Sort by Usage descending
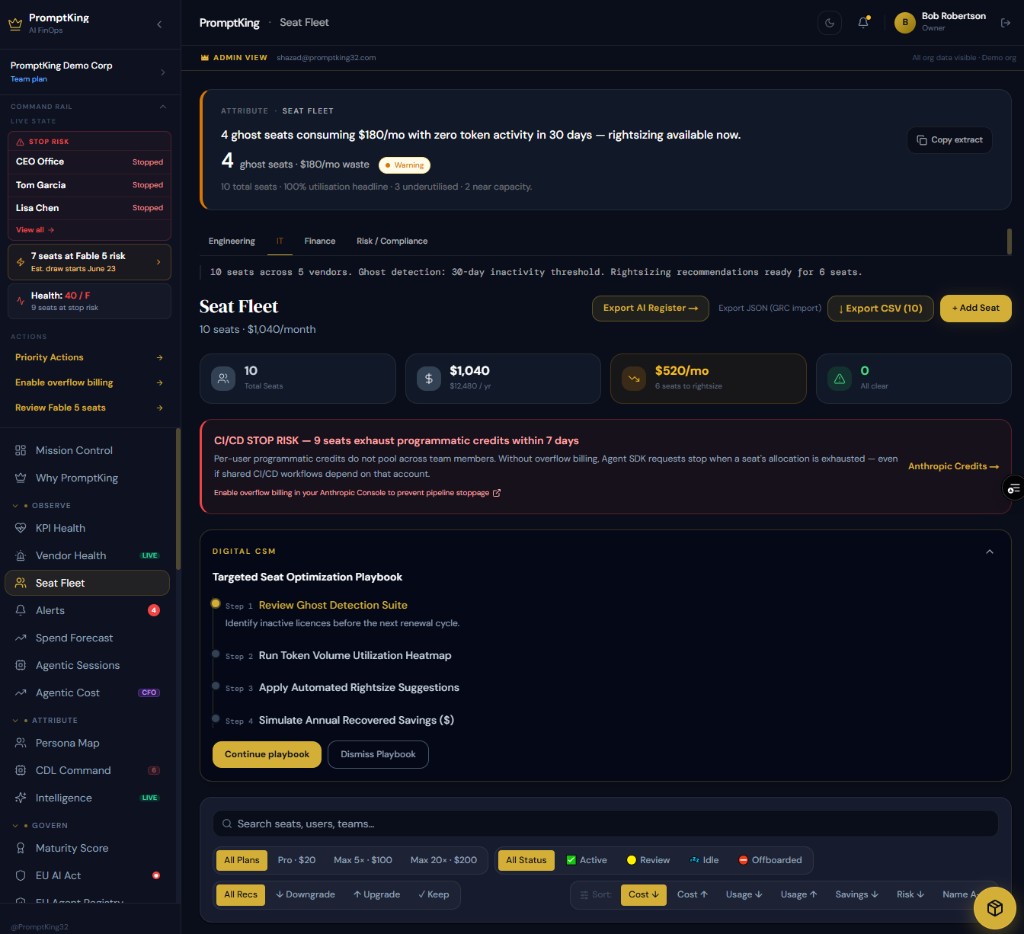The width and height of the screenshot is (1024, 934). pos(744,894)
